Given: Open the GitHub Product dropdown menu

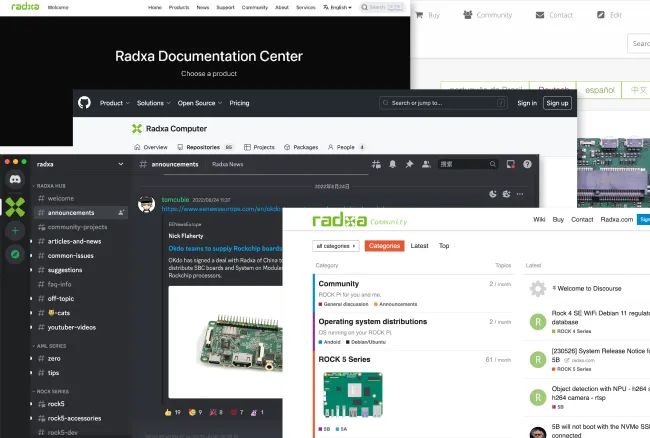Looking at the screenshot, I should point(114,103).
